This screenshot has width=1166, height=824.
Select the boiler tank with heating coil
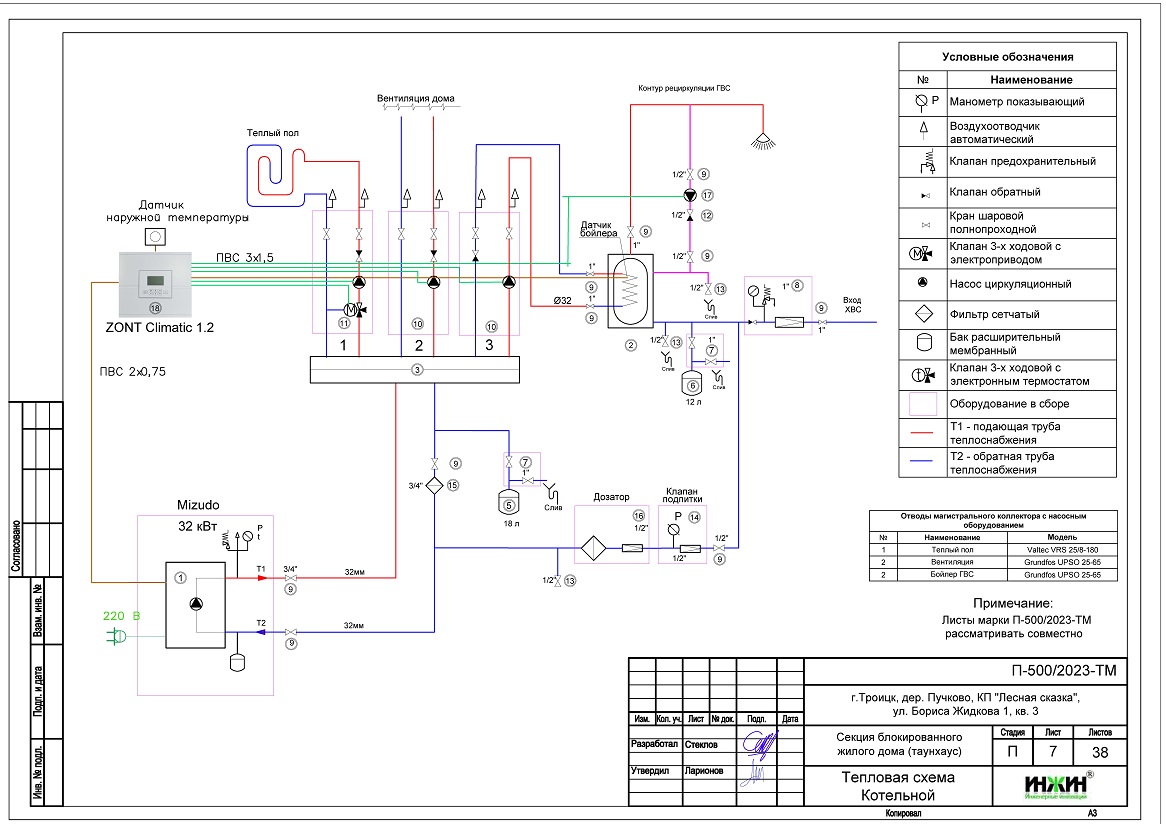pos(631,288)
